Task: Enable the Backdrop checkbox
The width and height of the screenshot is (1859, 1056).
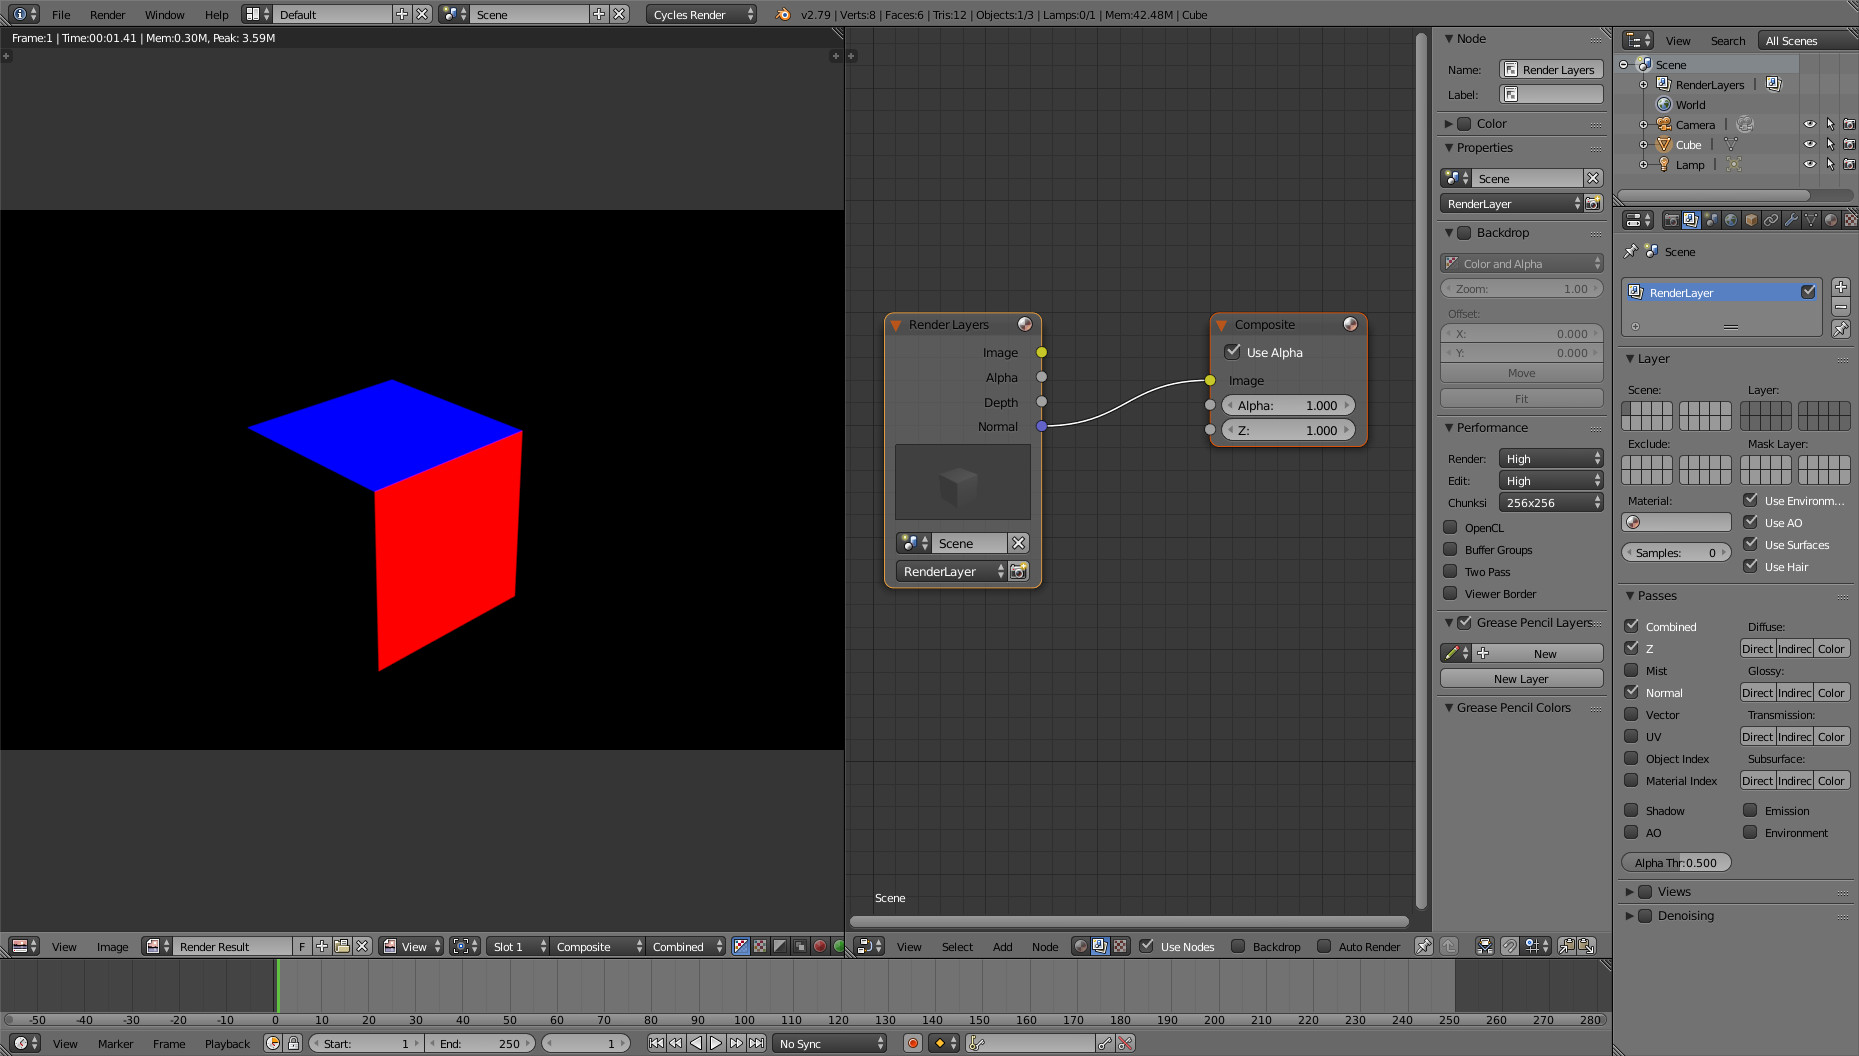Action: click(x=1240, y=946)
